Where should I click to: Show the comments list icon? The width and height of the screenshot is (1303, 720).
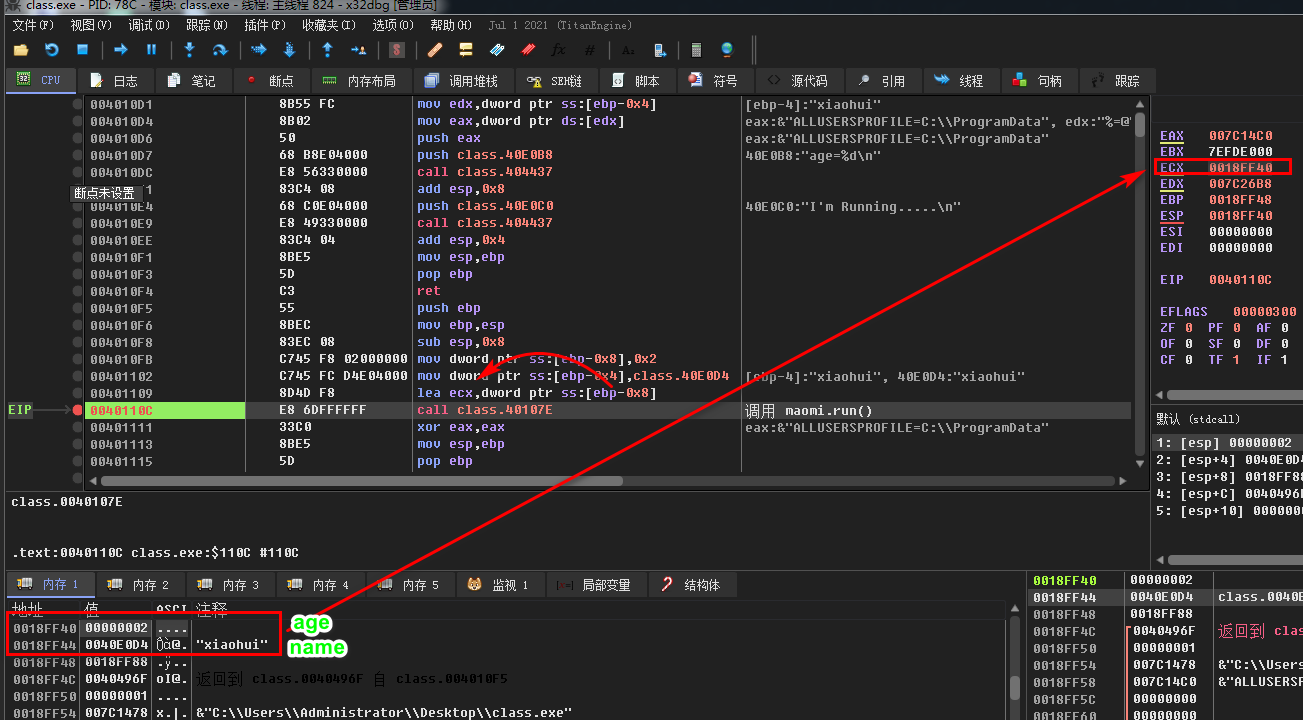(x=466, y=49)
